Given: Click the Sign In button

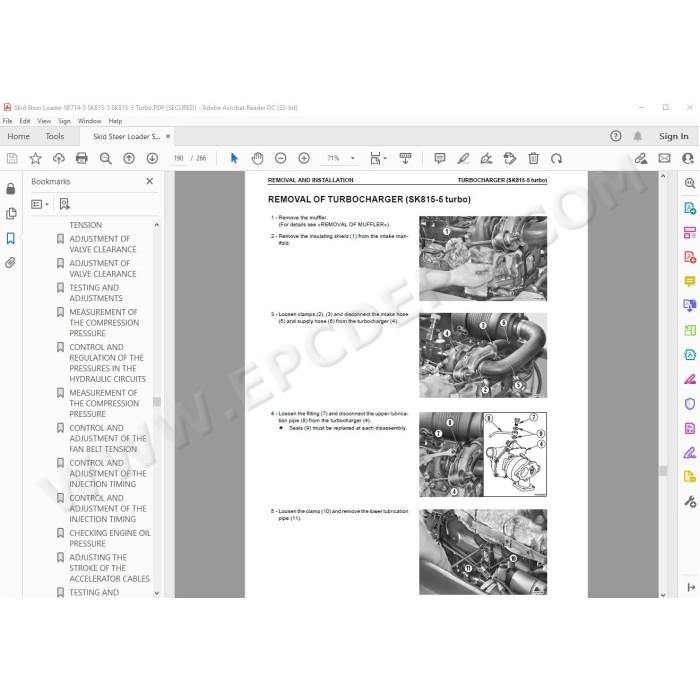Looking at the screenshot, I should pos(673,136).
